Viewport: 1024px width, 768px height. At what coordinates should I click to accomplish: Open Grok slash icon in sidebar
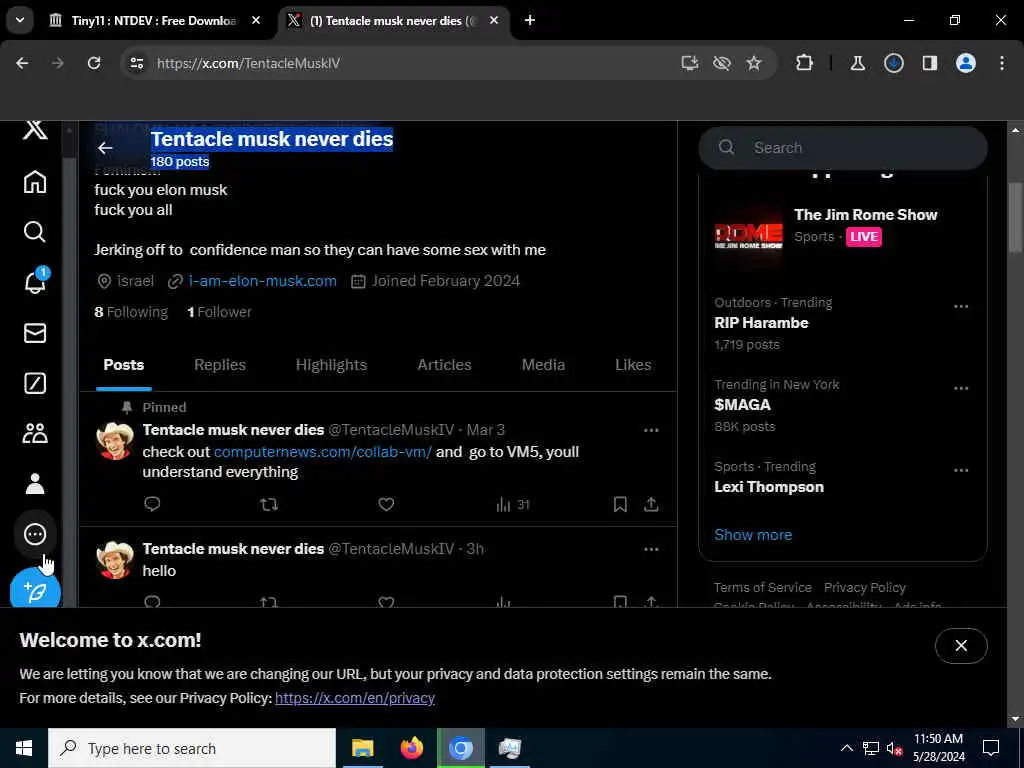coord(35,383)
